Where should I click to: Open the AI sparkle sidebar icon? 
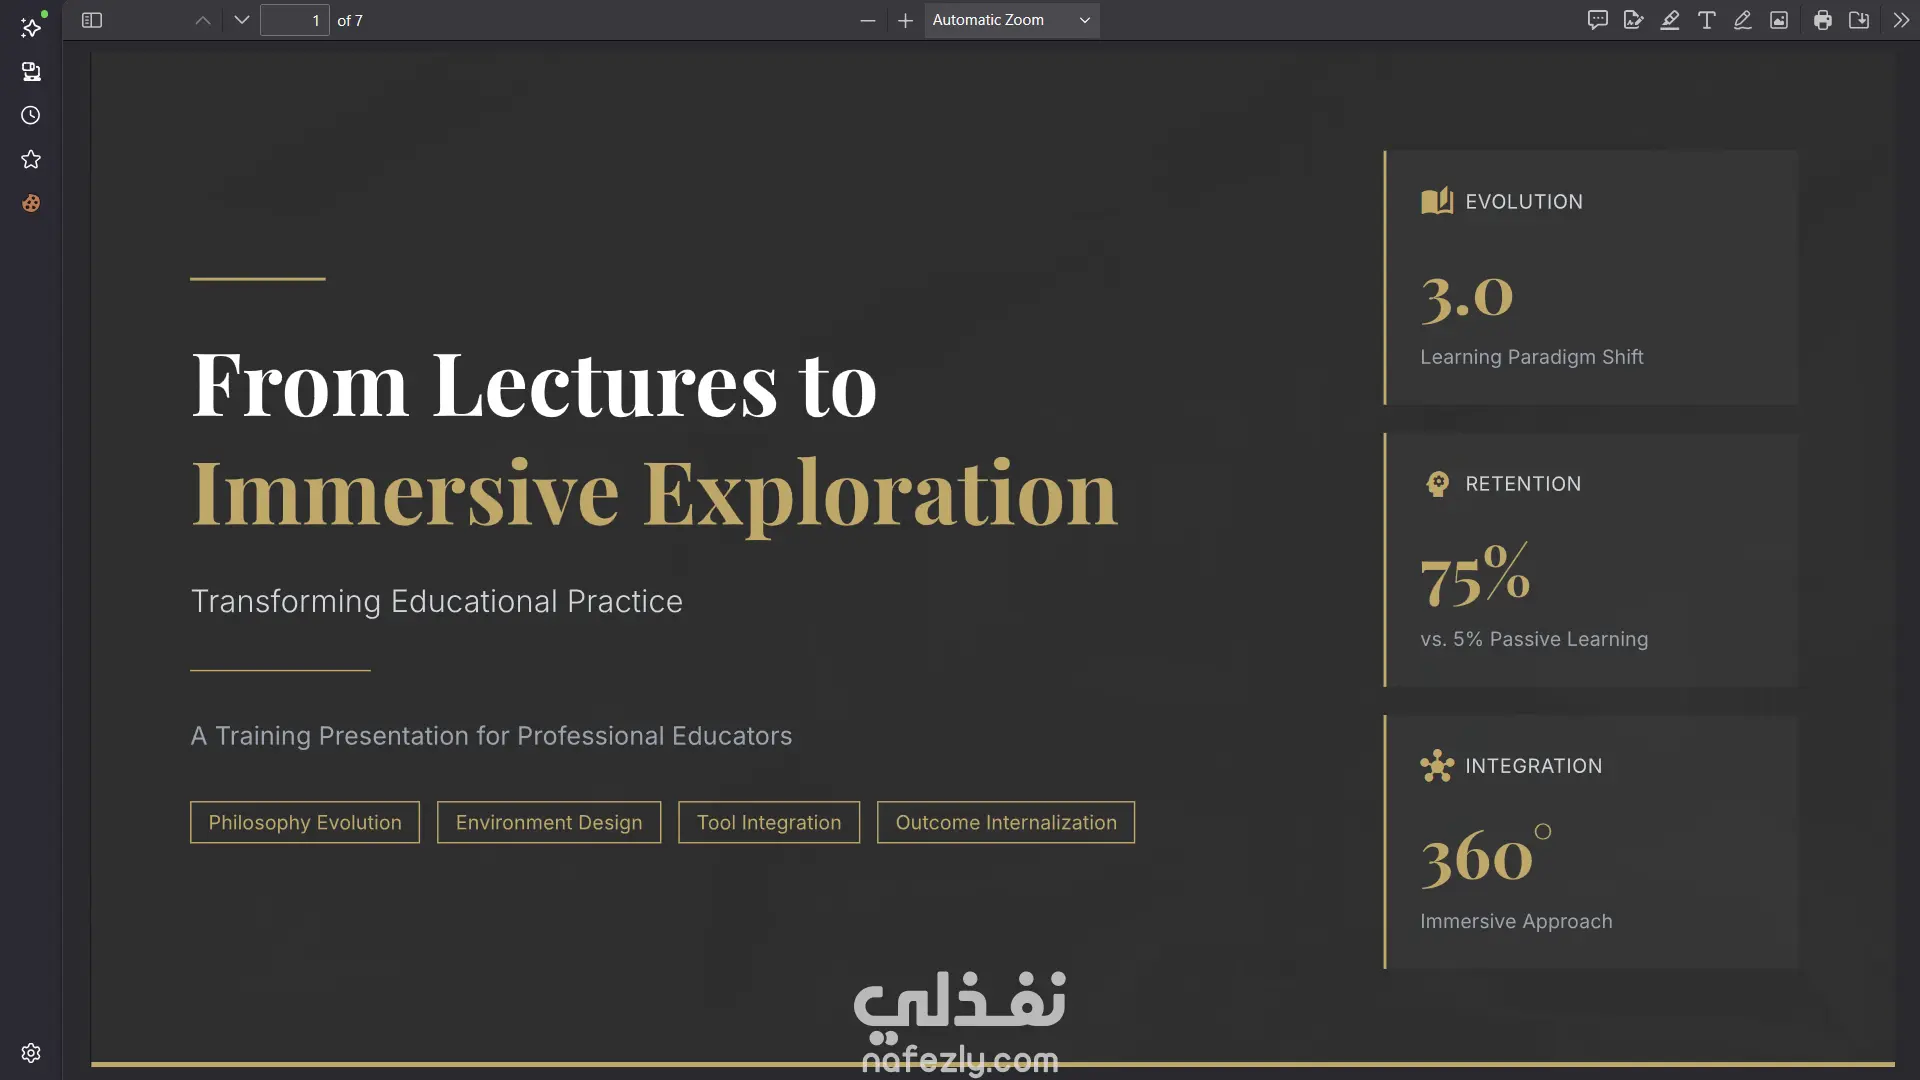(x=31, y=27)
